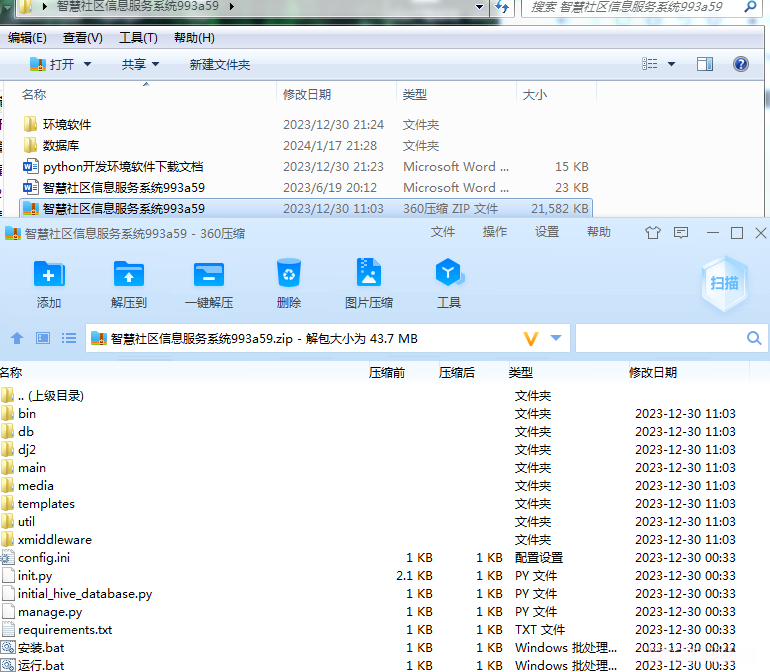Click the 添加 (Add) icon in 360压缩
Image resolution: width=770 pixels, height=672 pixels.
point(49,274)
